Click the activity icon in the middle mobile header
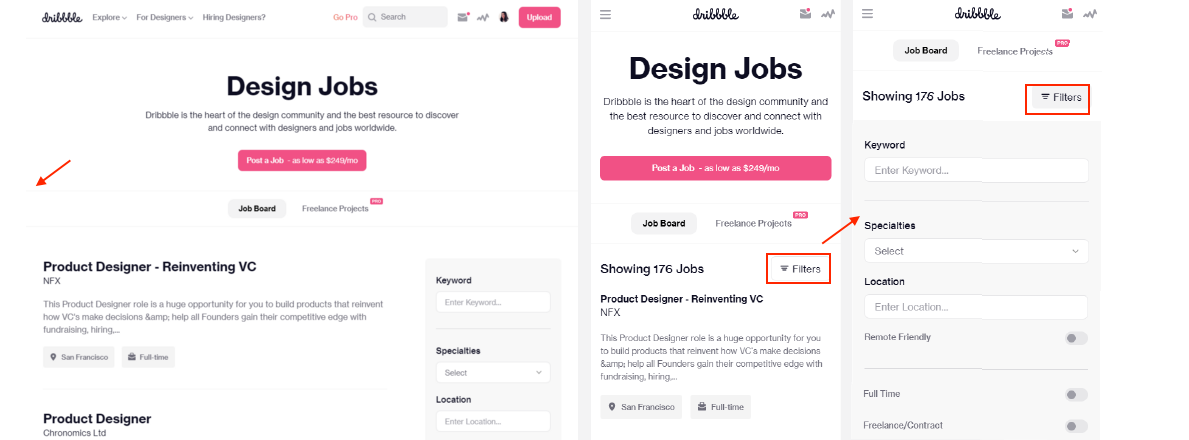 pyautogui.click(x=828, y=15)
